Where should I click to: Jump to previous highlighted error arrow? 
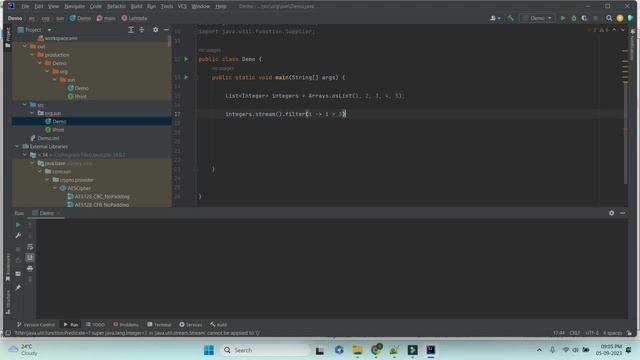614,30
